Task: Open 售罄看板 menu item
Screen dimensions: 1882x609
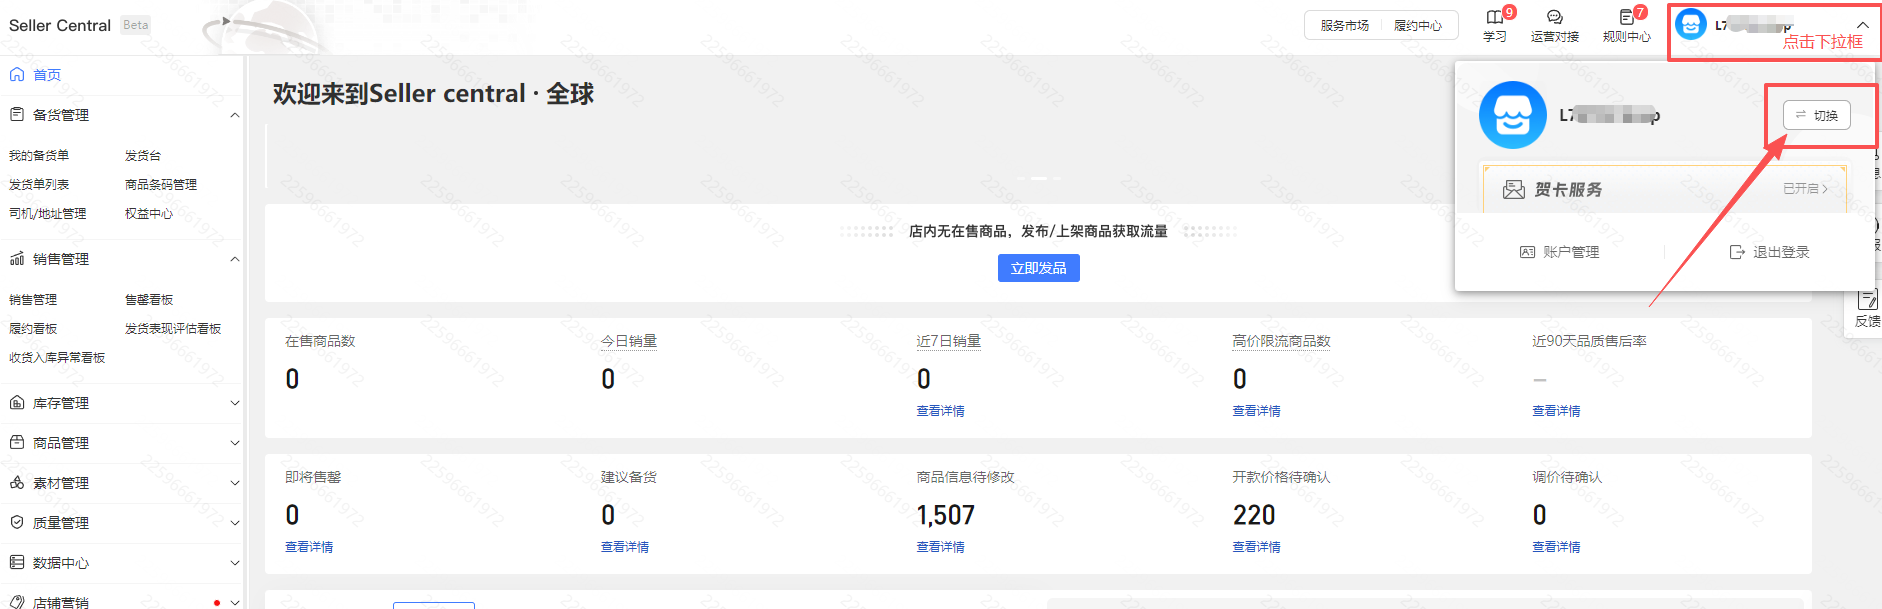Action: point(149,300)
